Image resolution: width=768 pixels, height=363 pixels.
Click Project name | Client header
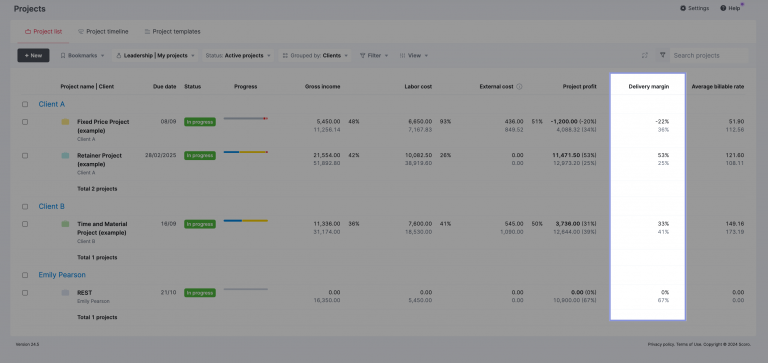click(x=87, y=87)
